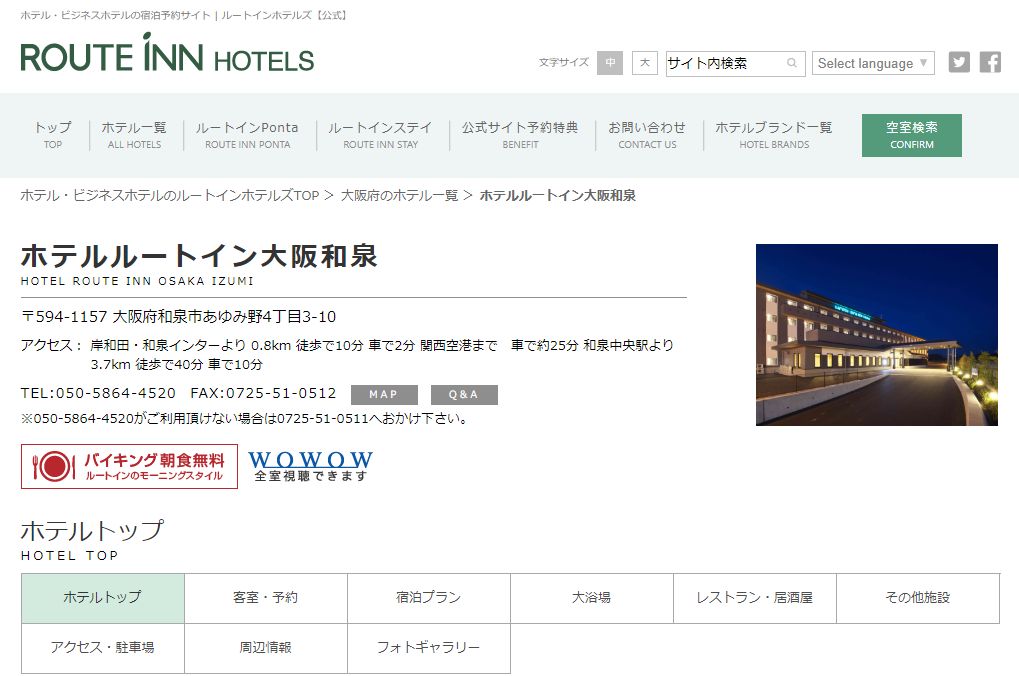Click the address 〒594-1157 text
The height and width of the screenshot is (676, 1019).
point(179,317)
